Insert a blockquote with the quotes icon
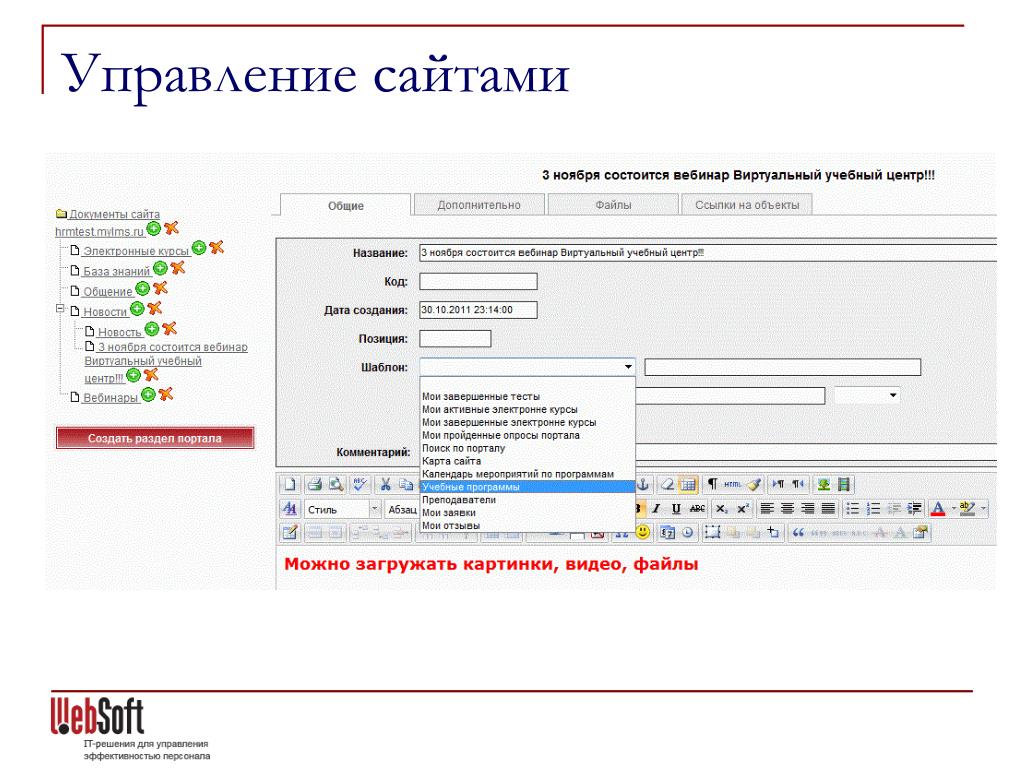Image resolution: width=1024 pixels, height=768 pixels. [x=798, y=533]
